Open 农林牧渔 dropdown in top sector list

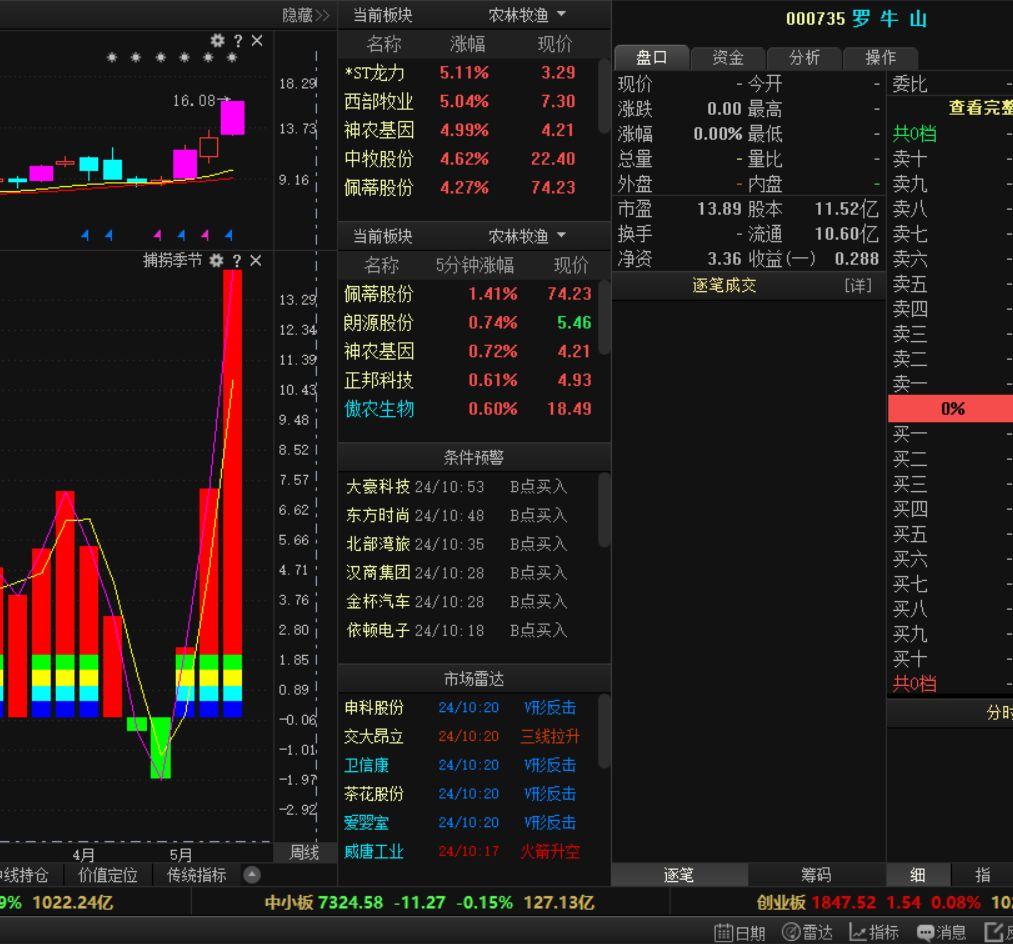pos(527,15)
